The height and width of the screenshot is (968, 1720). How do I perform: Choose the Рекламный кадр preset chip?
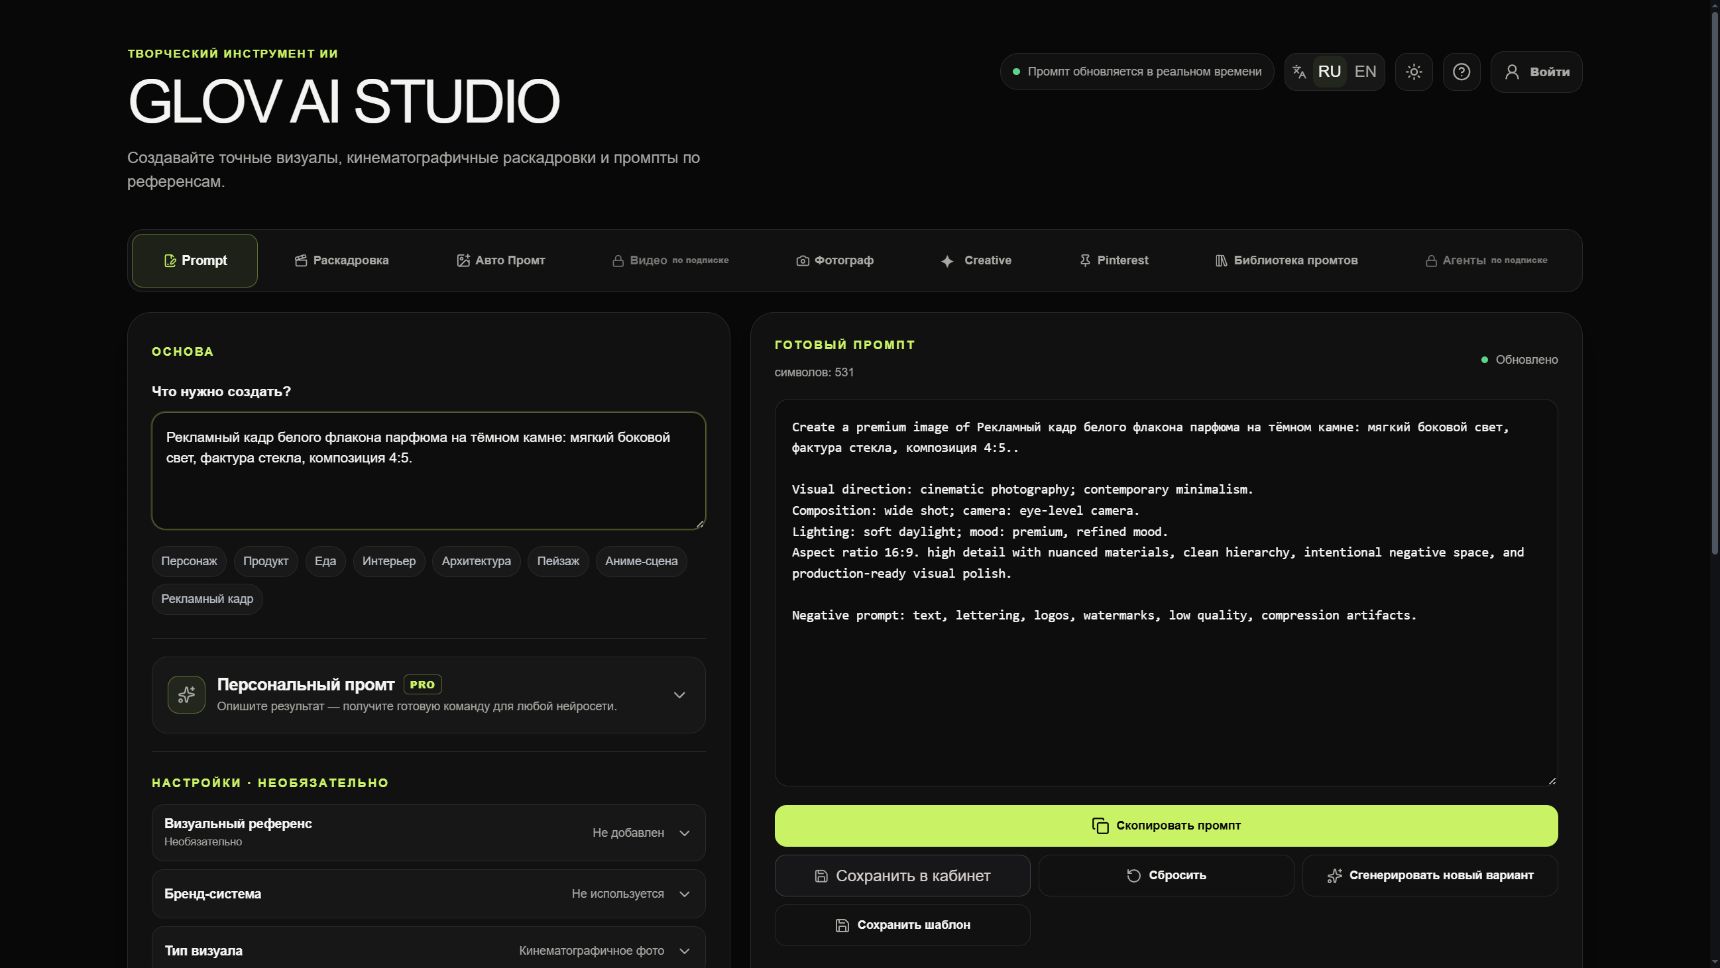(207, 599)
